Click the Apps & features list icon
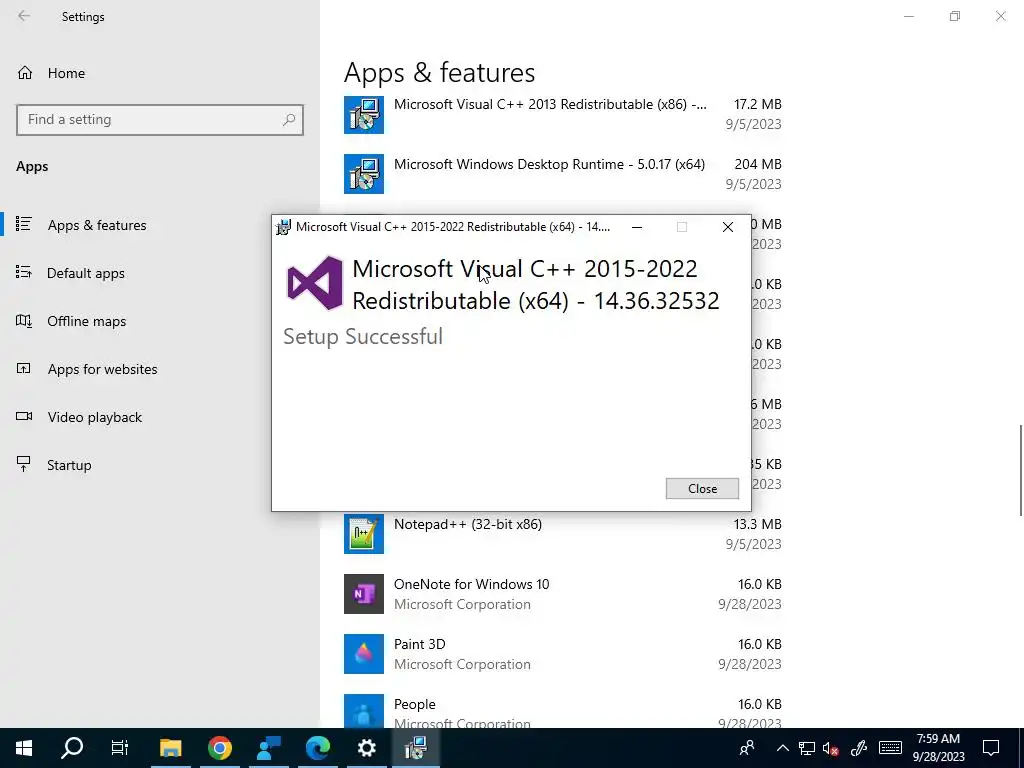1024x768 pixels. point(24,224)
